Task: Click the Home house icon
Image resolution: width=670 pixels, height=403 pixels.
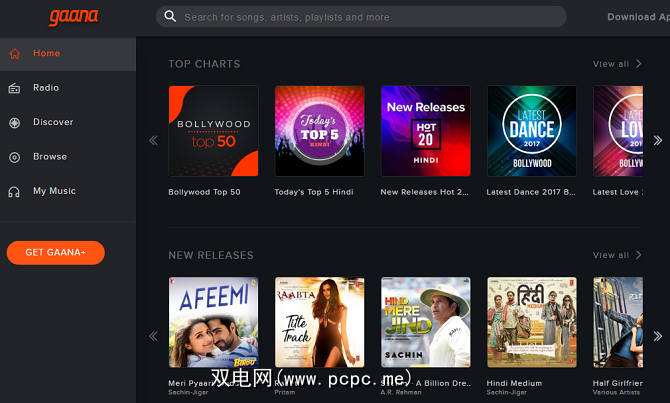Action: (x=15, y=53)
